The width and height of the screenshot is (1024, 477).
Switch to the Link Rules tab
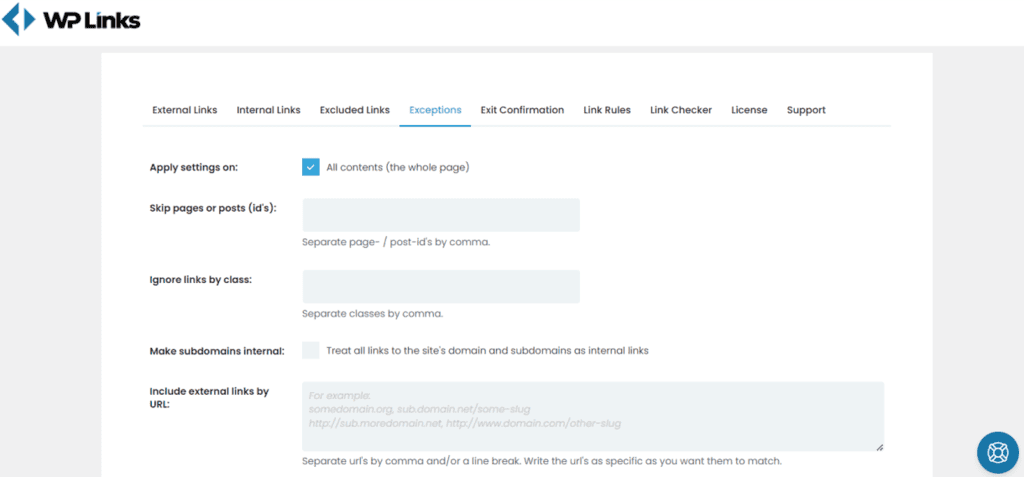click(607, 110)
